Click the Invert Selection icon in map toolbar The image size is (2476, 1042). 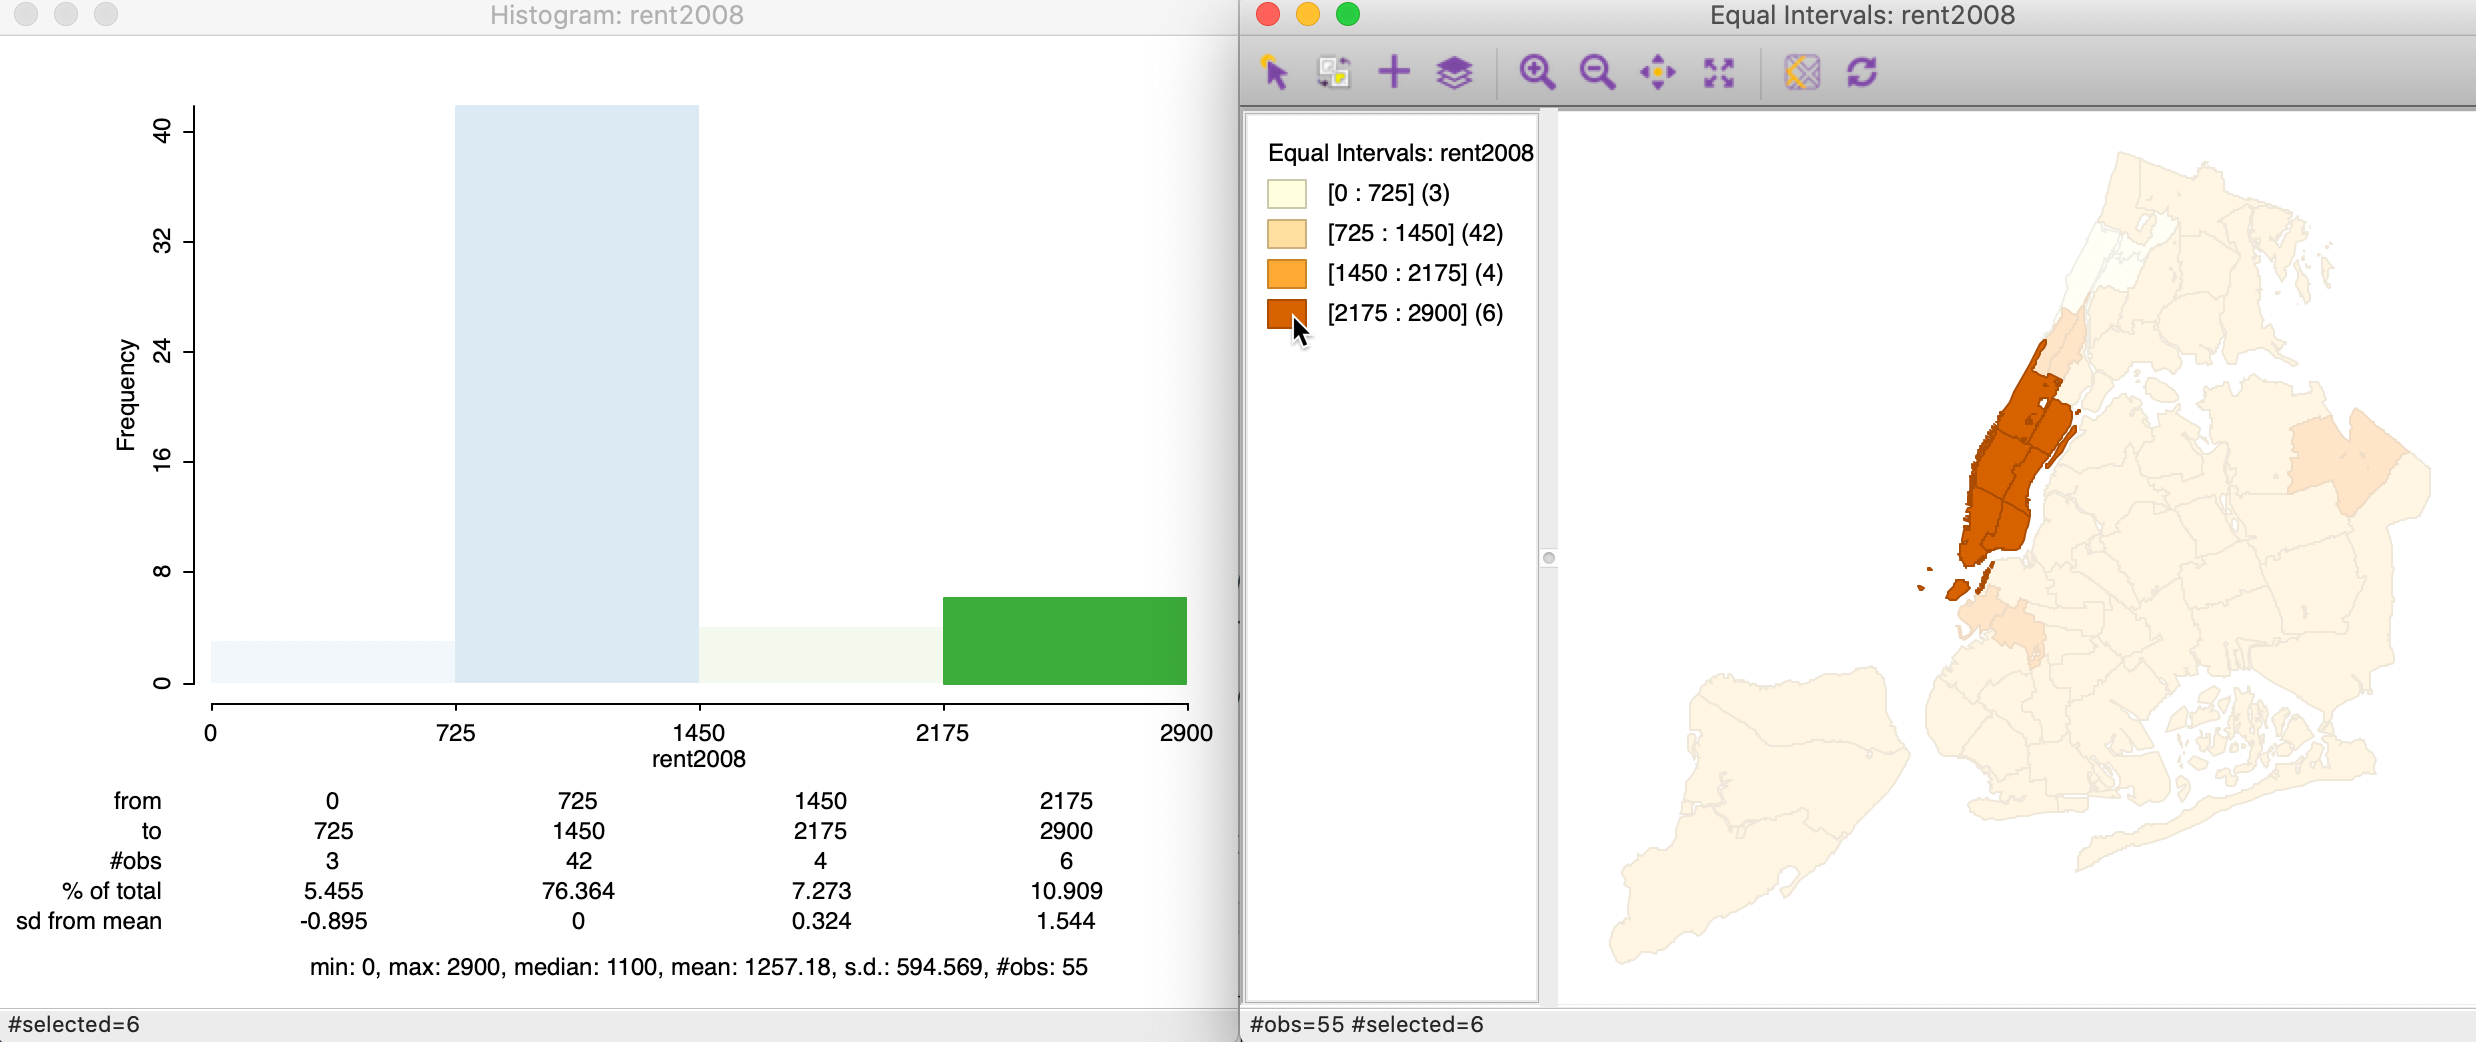tap(1334, 72)
